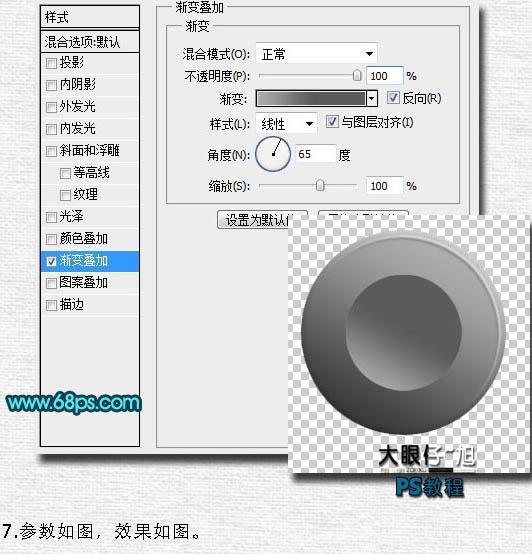The height and width of the screenshot is (554, 532).
Task: Enable the 投影 drop shadow checkbox
Action: coord(51,63)
